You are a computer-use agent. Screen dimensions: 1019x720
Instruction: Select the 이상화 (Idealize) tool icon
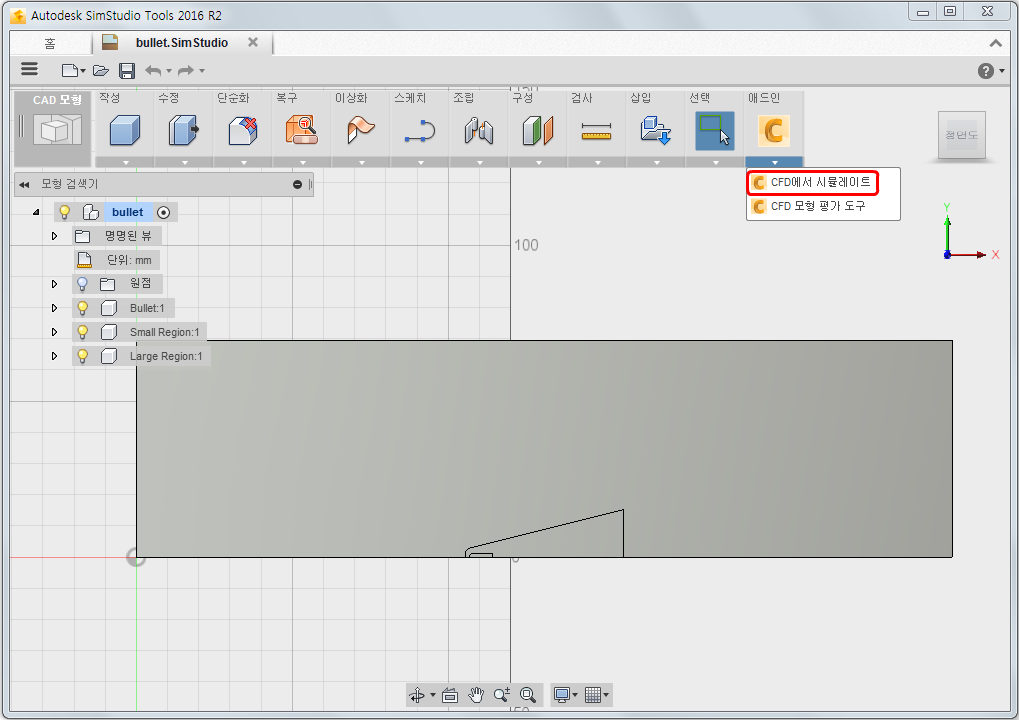click(x=361, y=131)
